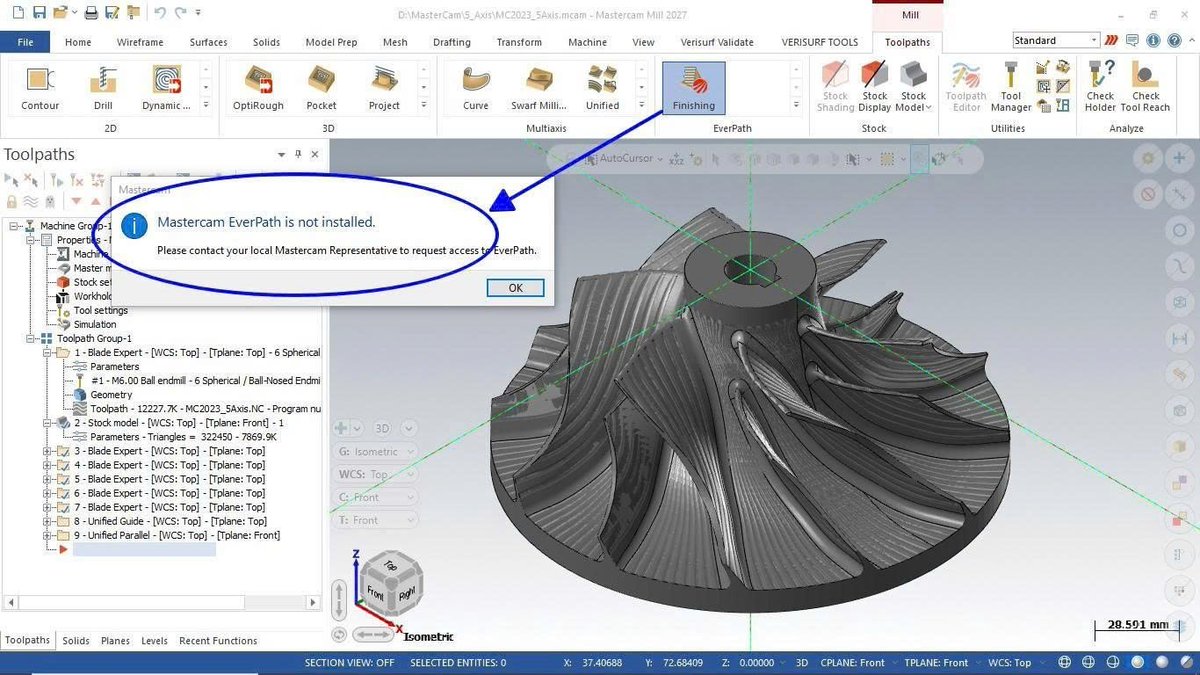
Task: Open the Surfaces ribbon tab
Action: click(209, 42)
